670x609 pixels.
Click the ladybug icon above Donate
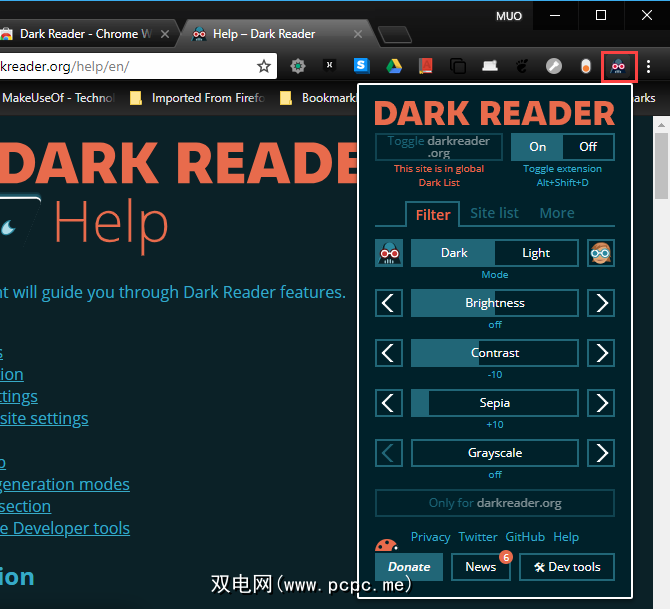(x=386, y=545)
